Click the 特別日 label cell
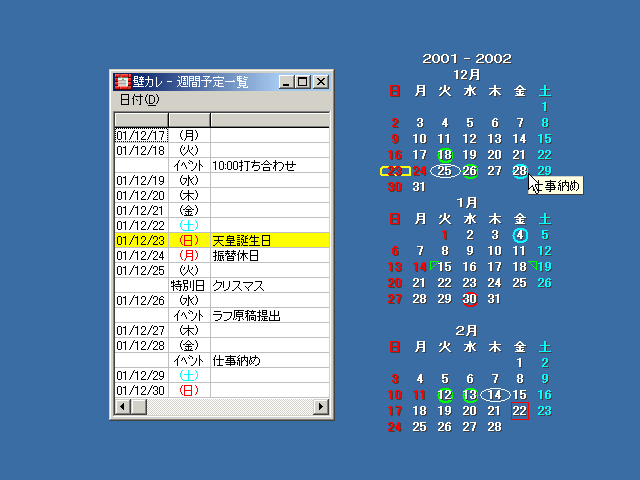 tap(187, 286)
